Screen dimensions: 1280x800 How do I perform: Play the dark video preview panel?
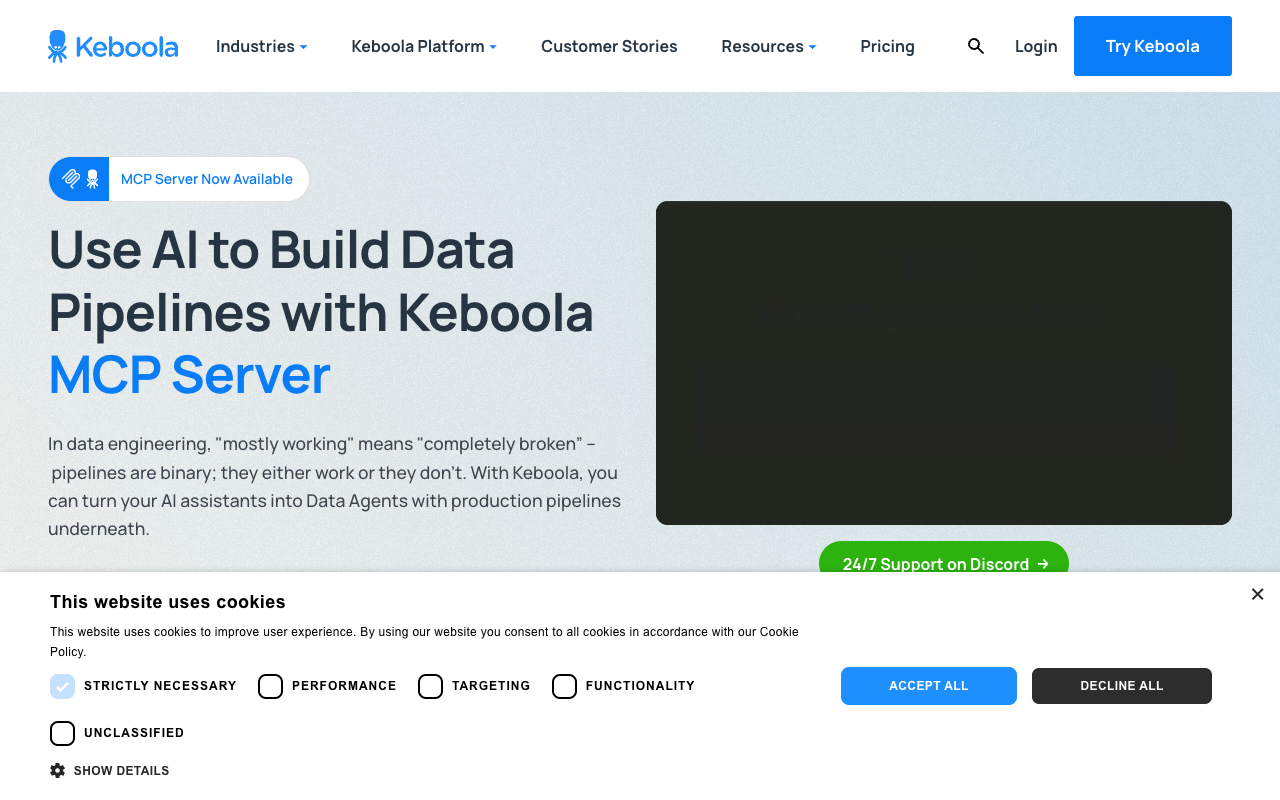click(944, 363)
